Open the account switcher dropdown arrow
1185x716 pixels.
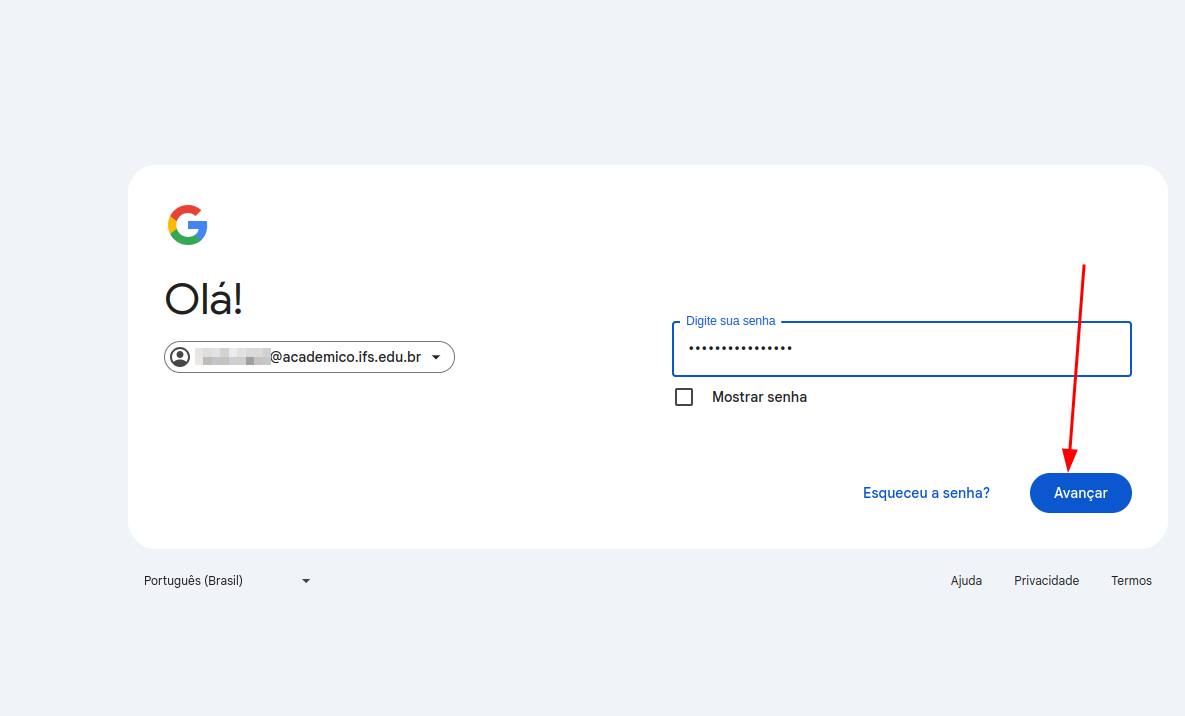click(436, 357)
